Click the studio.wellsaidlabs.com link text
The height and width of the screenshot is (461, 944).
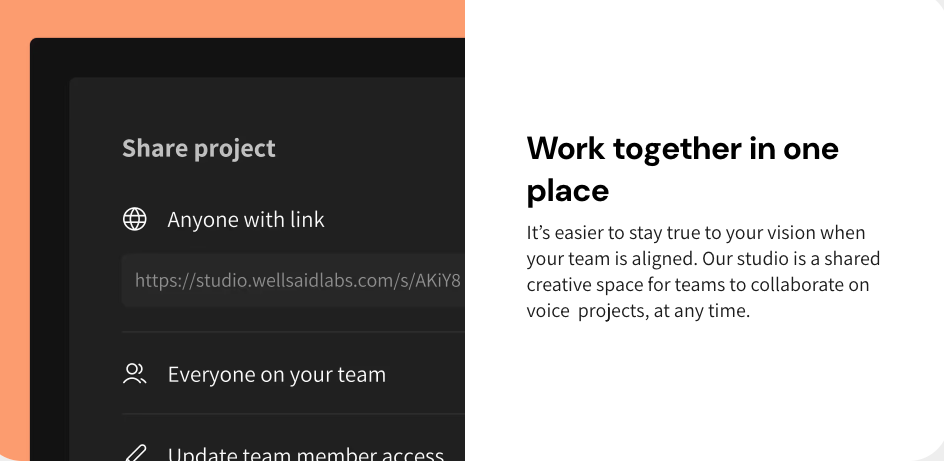298,281
